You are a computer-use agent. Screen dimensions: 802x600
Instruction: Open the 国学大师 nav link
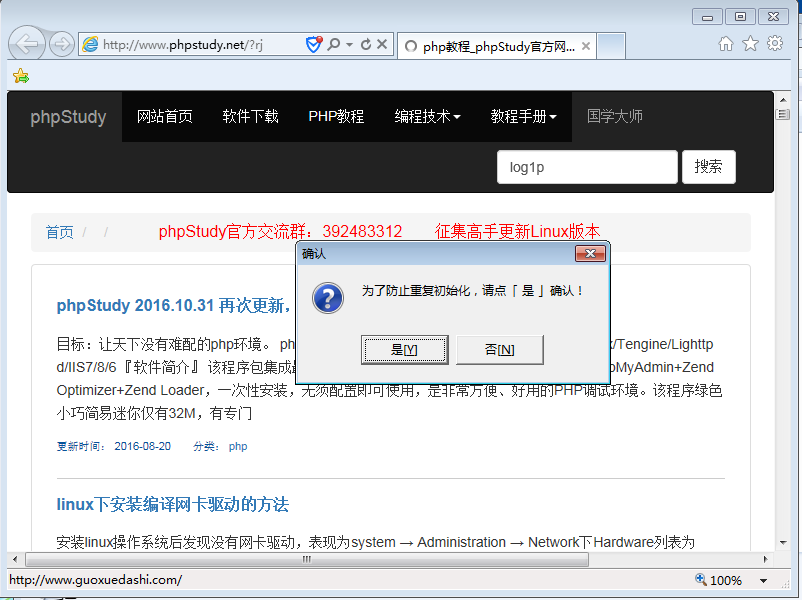click(615, 117)
